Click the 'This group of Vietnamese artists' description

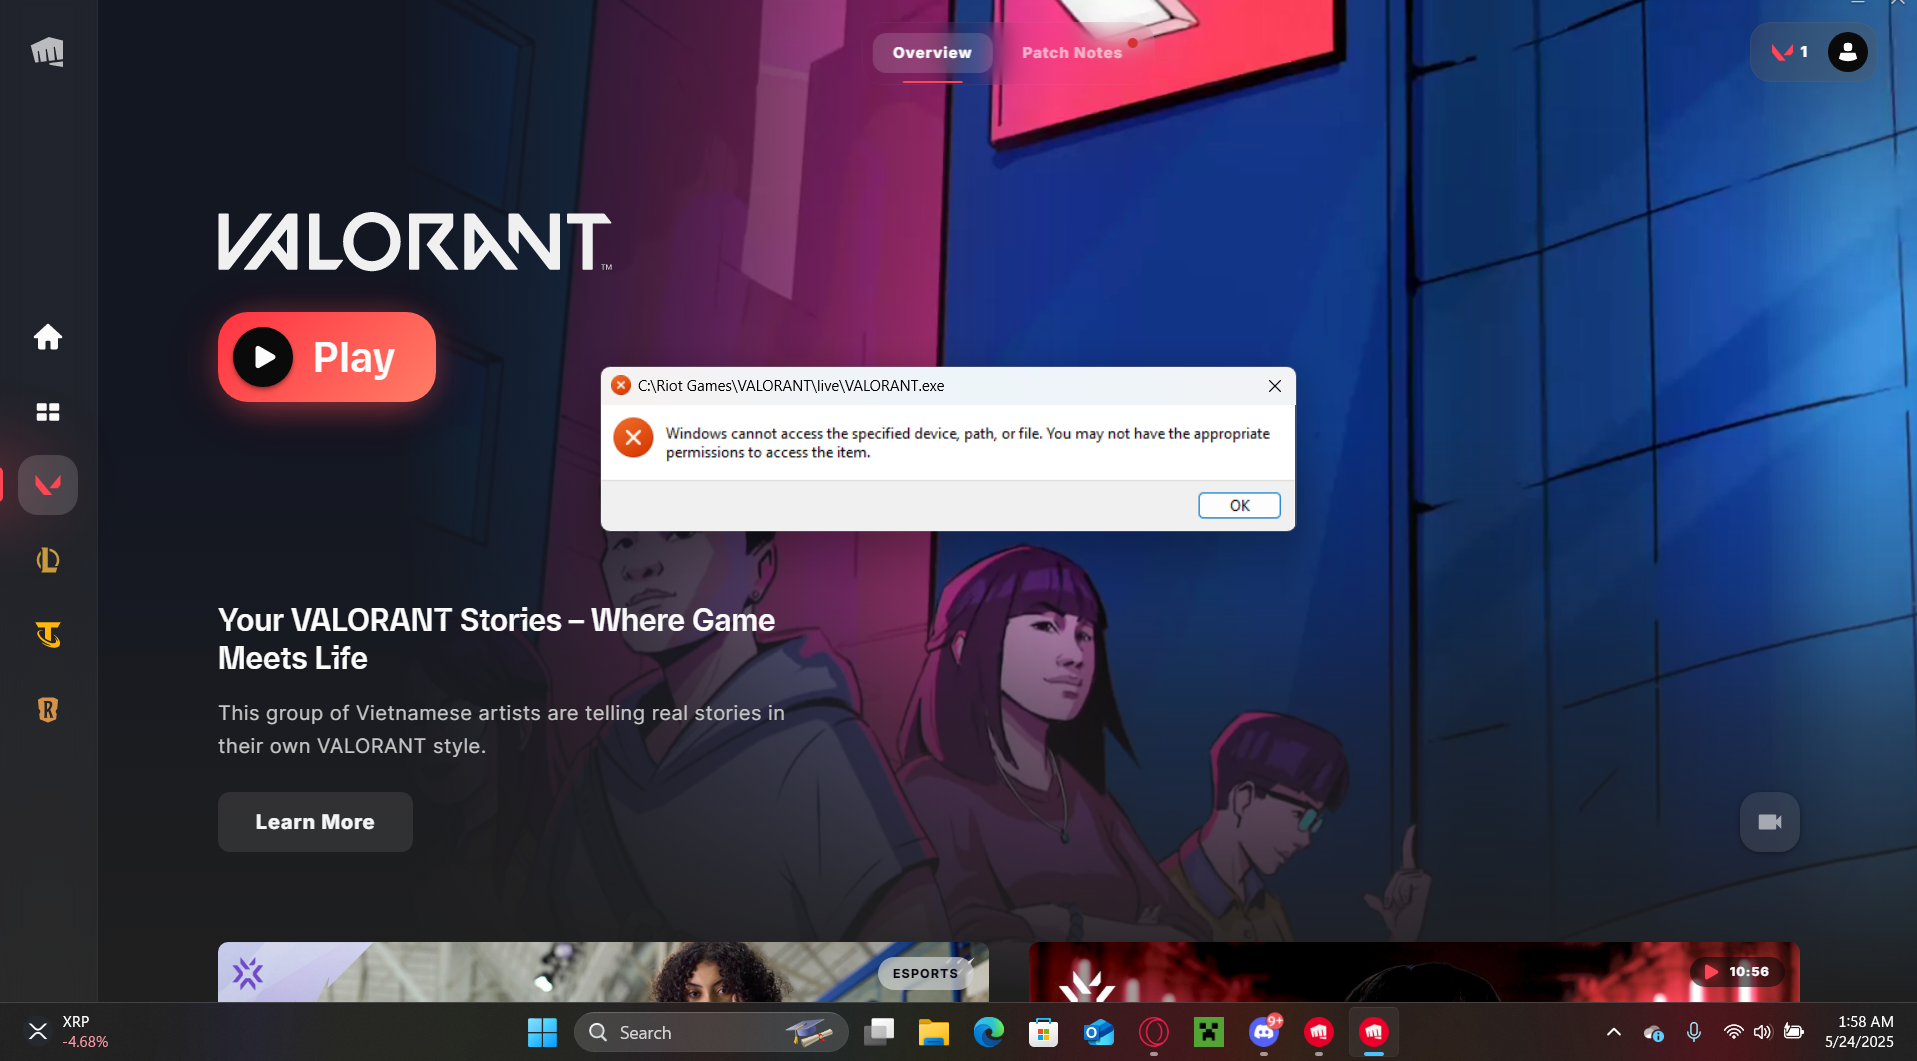point(501,729)
